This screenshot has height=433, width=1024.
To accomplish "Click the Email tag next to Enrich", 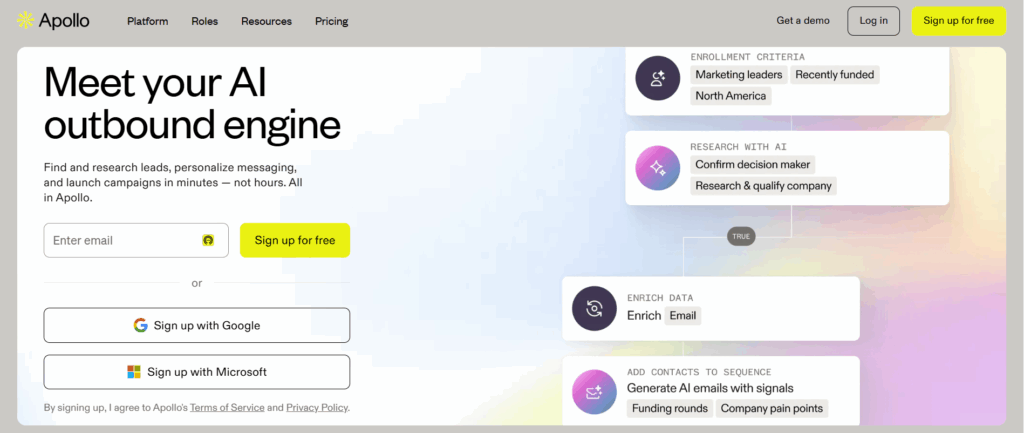I will click(683, 315).
